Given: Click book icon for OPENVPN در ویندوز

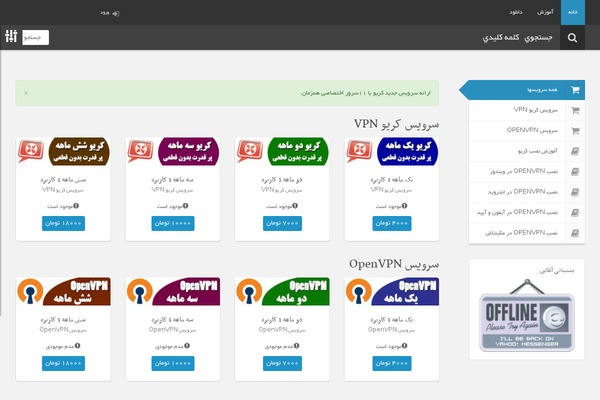Looking at the screenshot, I should point(575,171).
